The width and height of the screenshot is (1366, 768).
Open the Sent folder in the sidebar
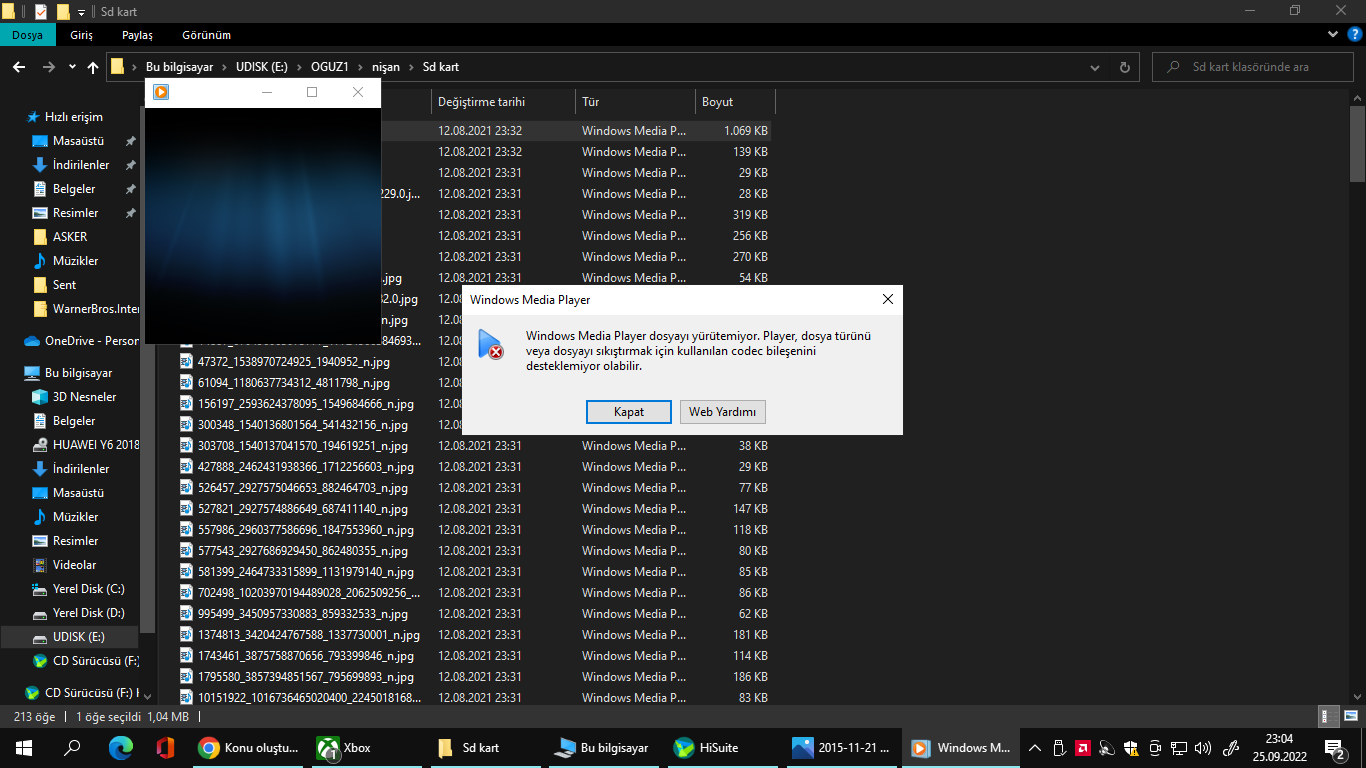click(x=65, y=285)
